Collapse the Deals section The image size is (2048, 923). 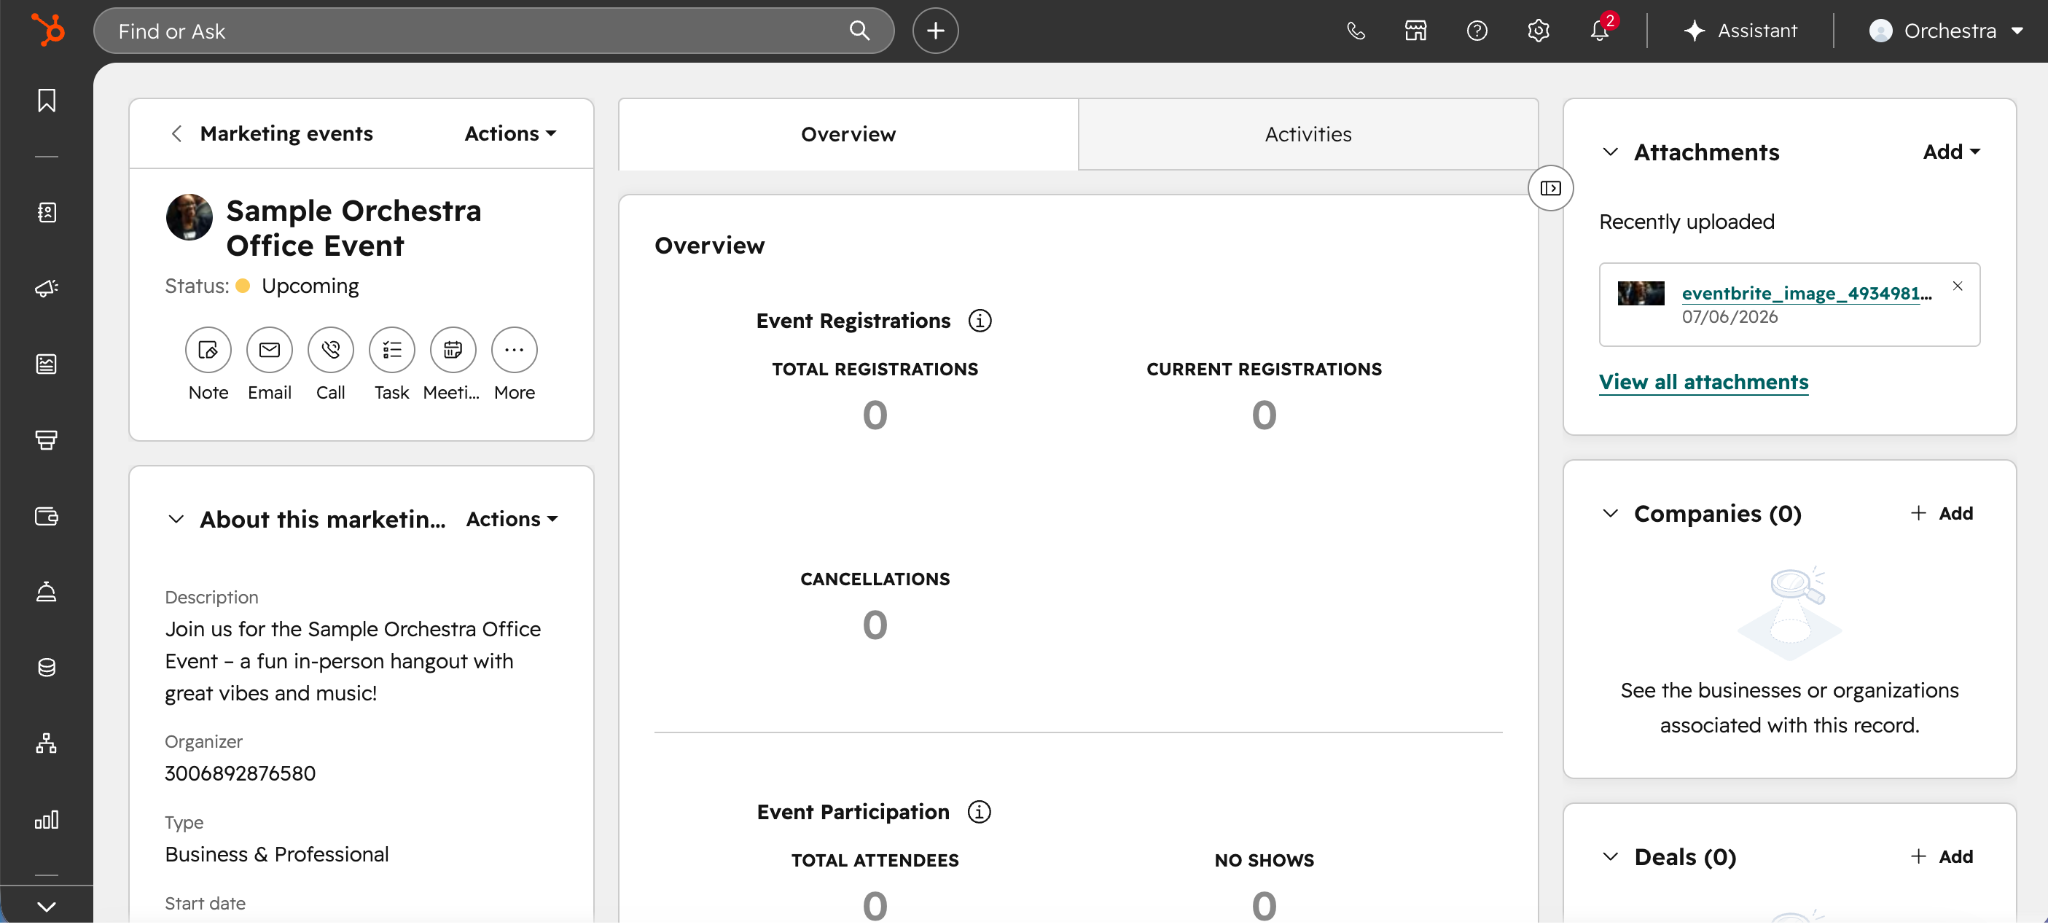tap(1610, 857)
